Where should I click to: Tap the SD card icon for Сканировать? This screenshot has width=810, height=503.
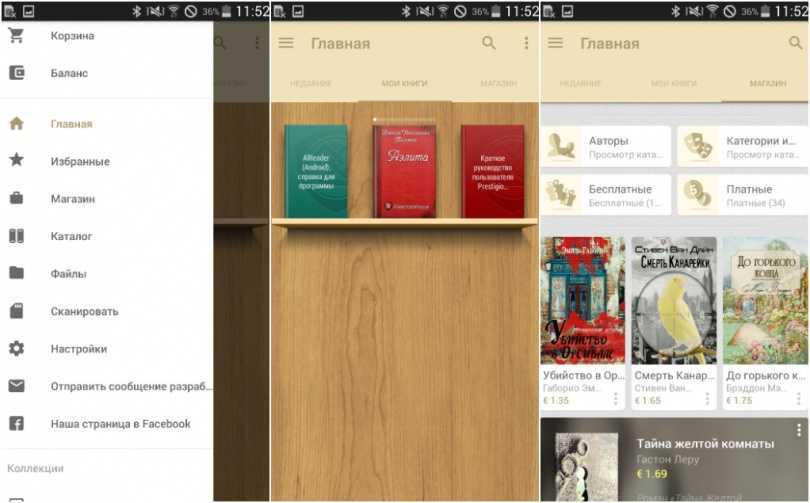click(x=16, y=311)
